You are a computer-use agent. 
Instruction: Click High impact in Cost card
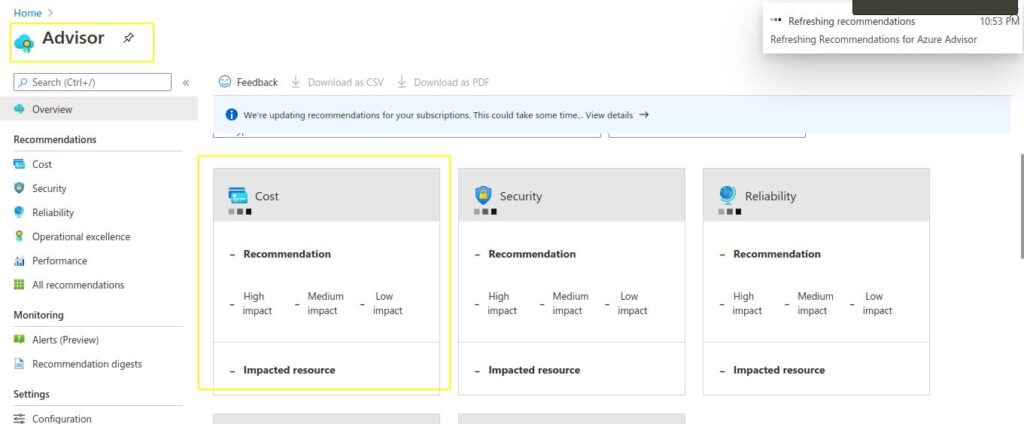tap(256, 303)
